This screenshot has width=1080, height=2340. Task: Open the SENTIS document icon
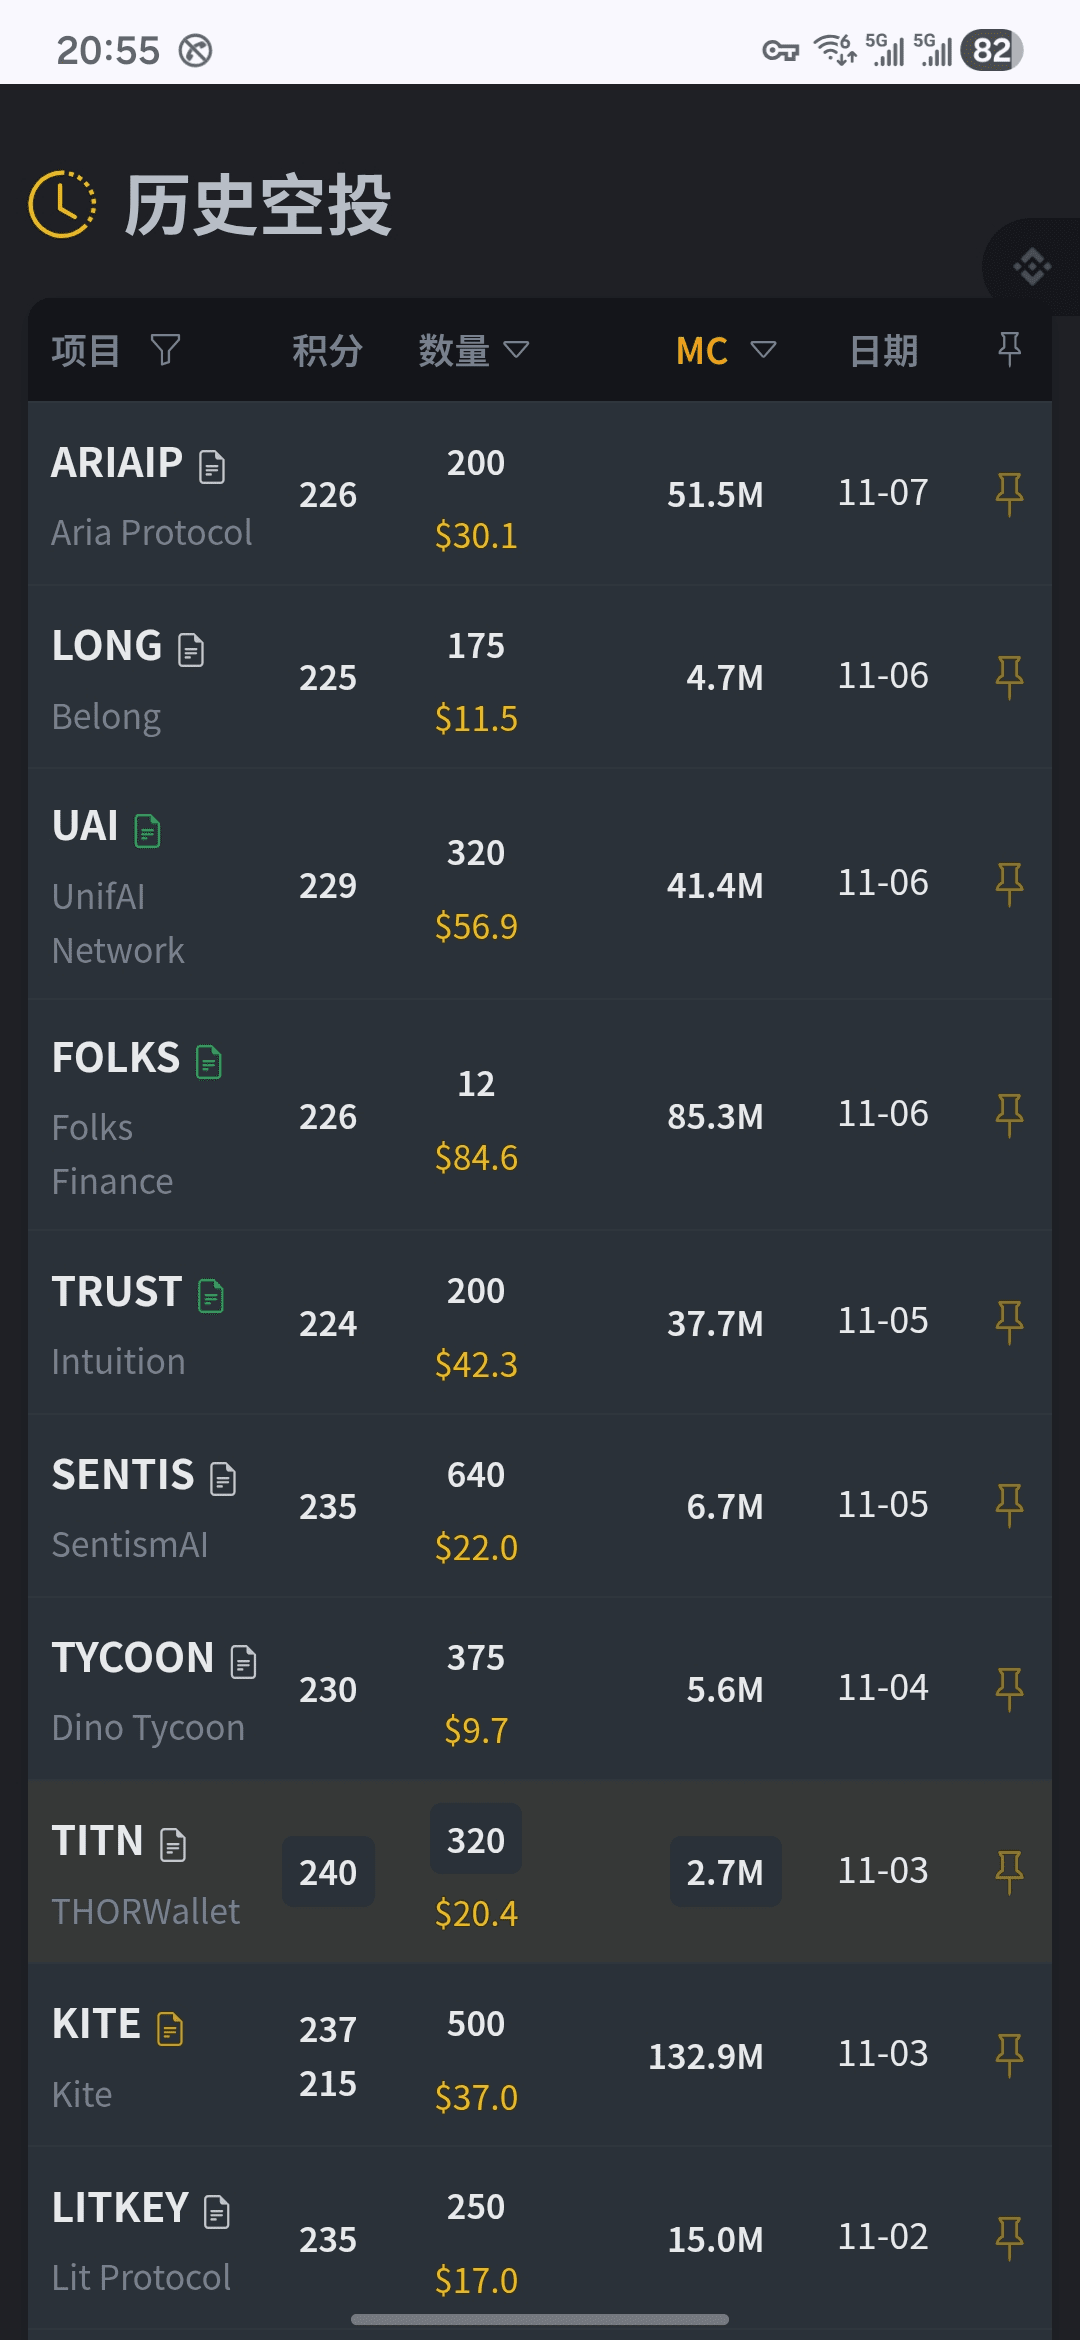coord(223,1479)
